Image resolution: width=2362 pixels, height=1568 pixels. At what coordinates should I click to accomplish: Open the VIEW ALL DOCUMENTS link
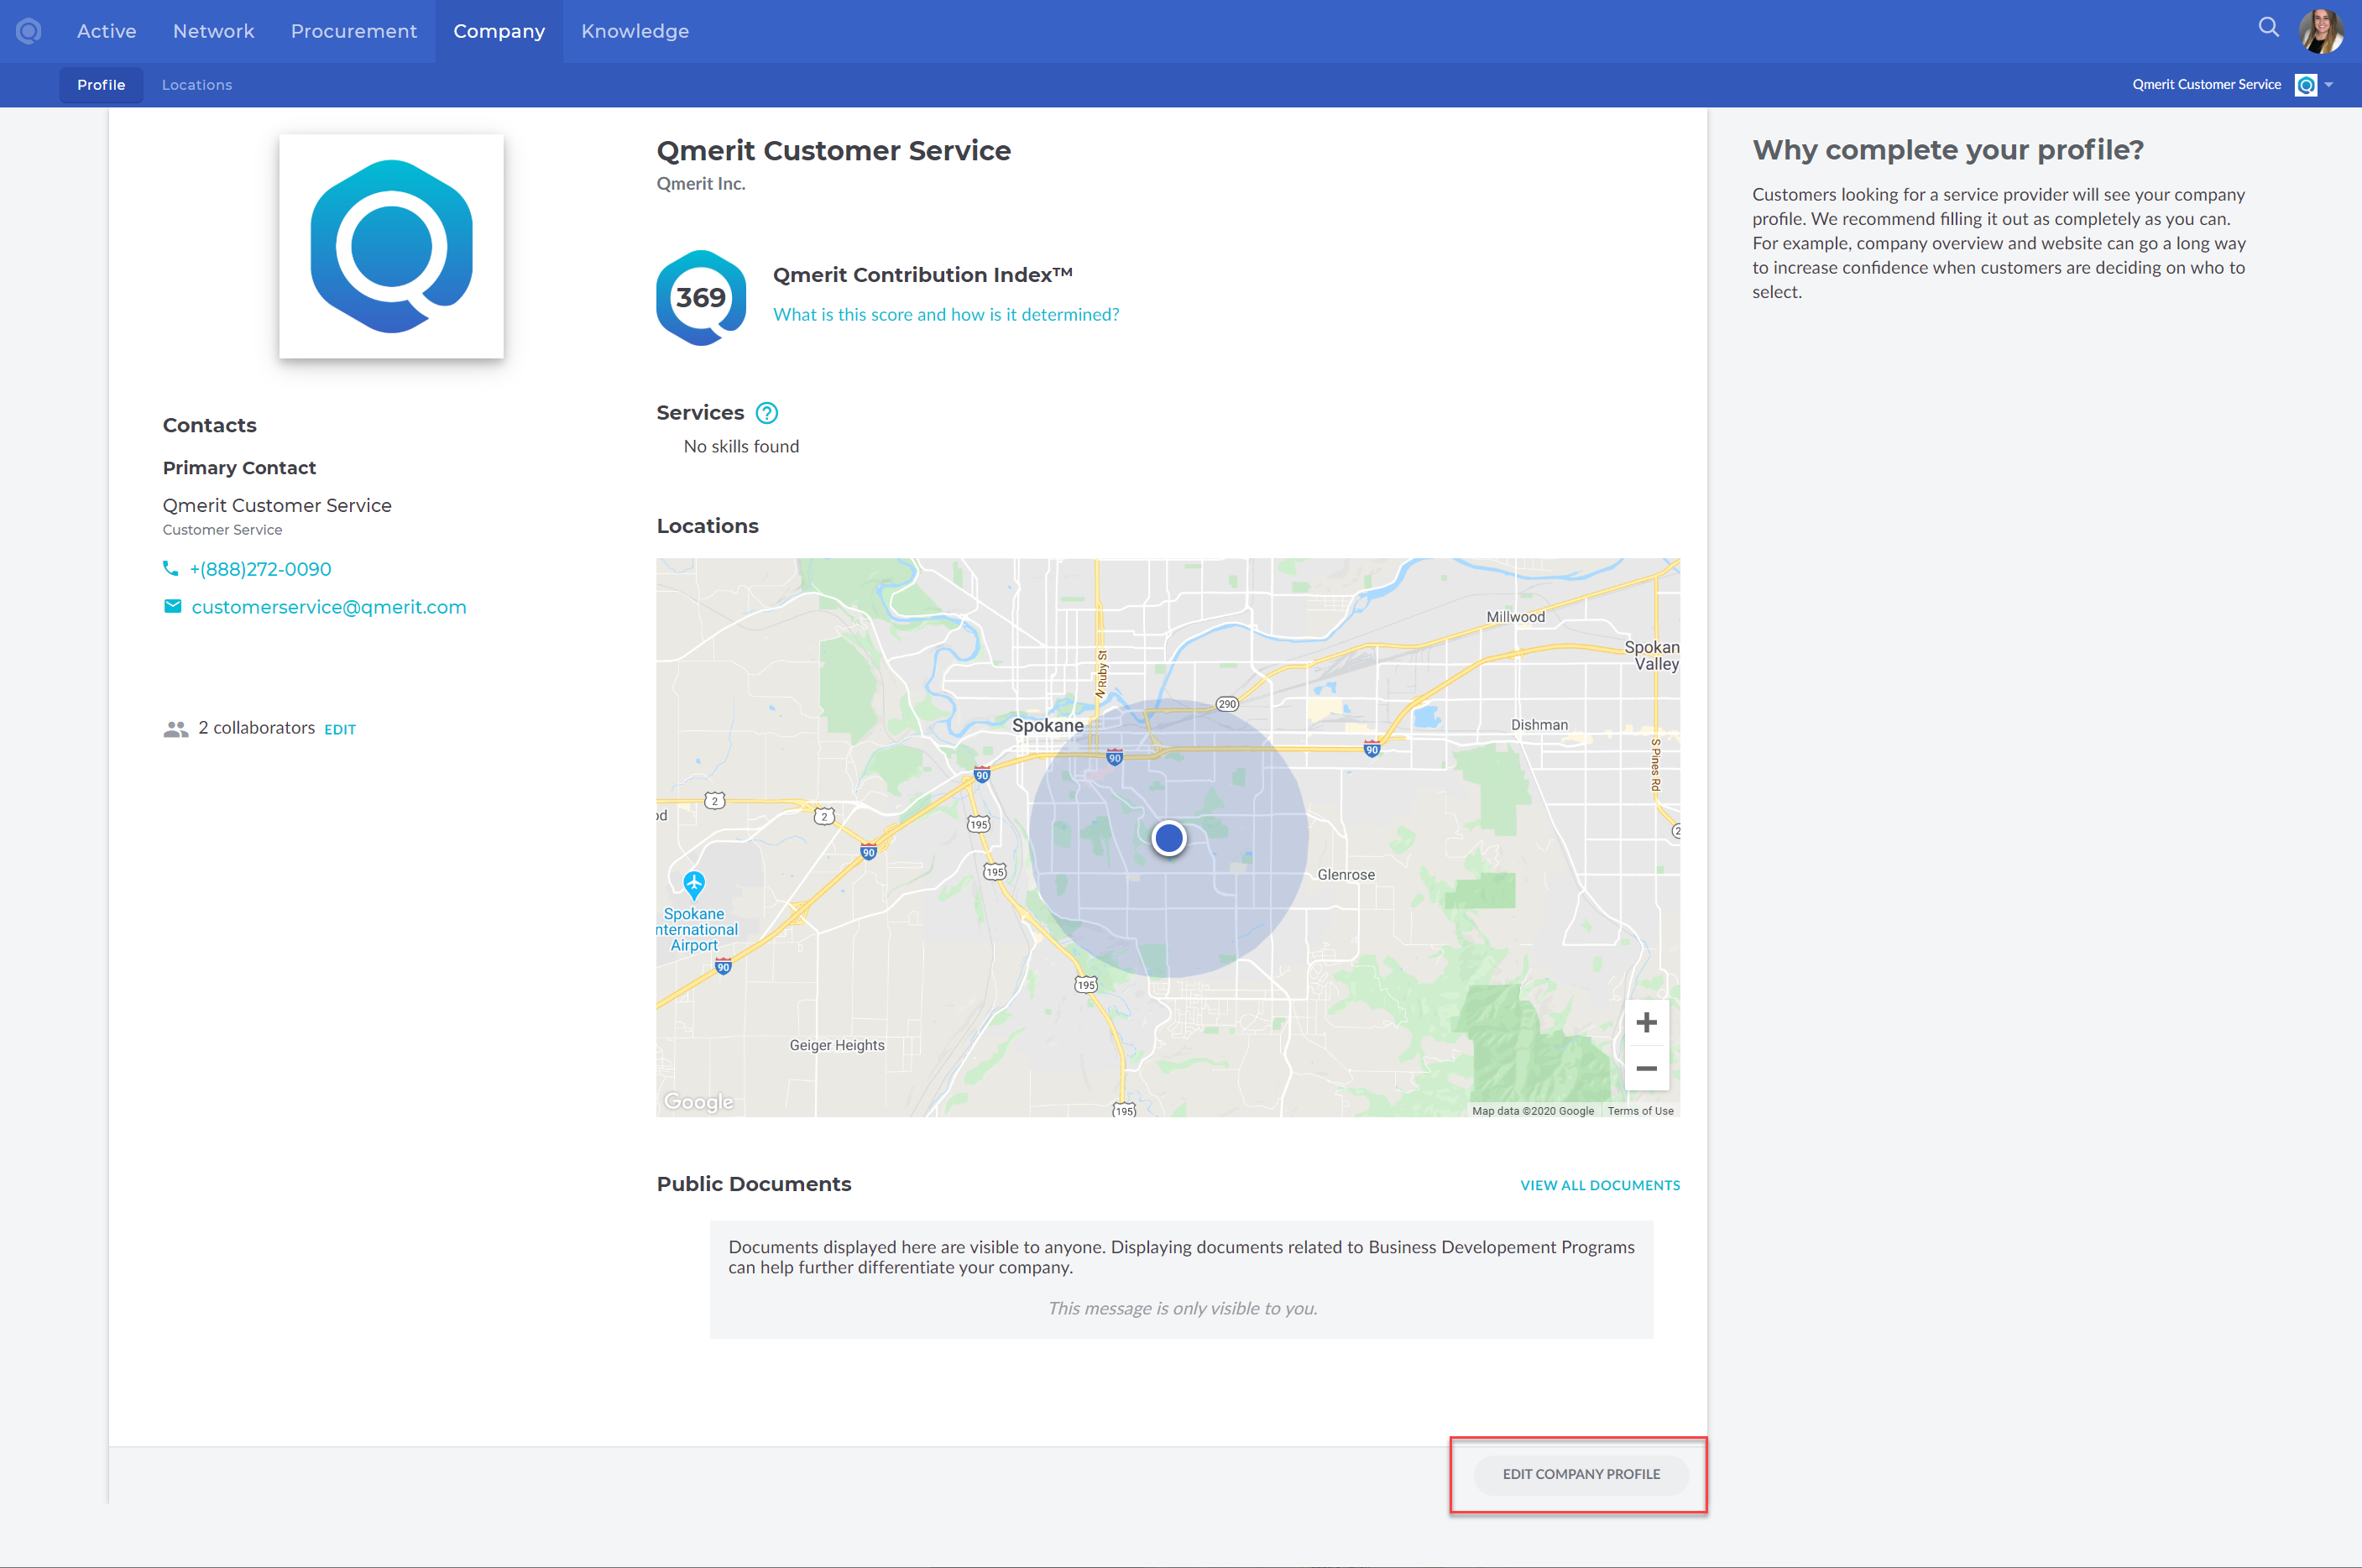click(1599, 1185)
